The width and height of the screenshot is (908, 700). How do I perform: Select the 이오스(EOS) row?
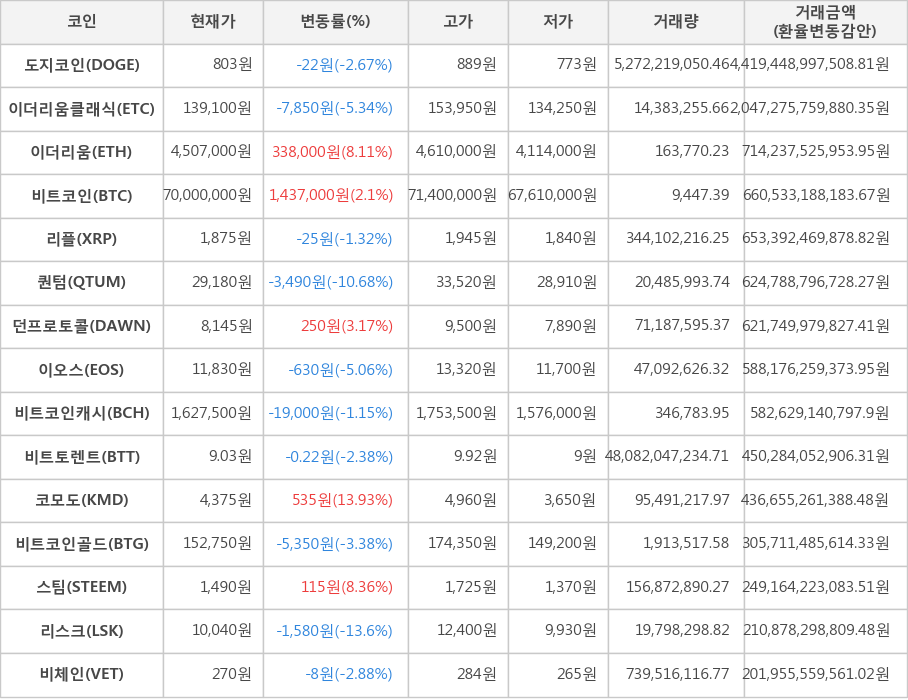pyautogui.click(x=81, y=370)
